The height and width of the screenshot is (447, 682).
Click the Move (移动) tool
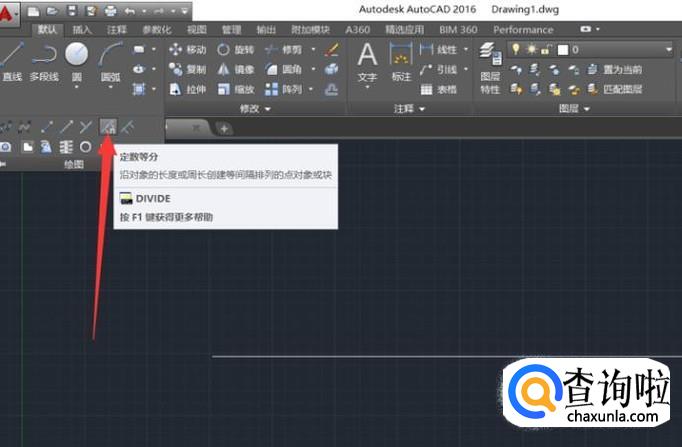point(187,50)
